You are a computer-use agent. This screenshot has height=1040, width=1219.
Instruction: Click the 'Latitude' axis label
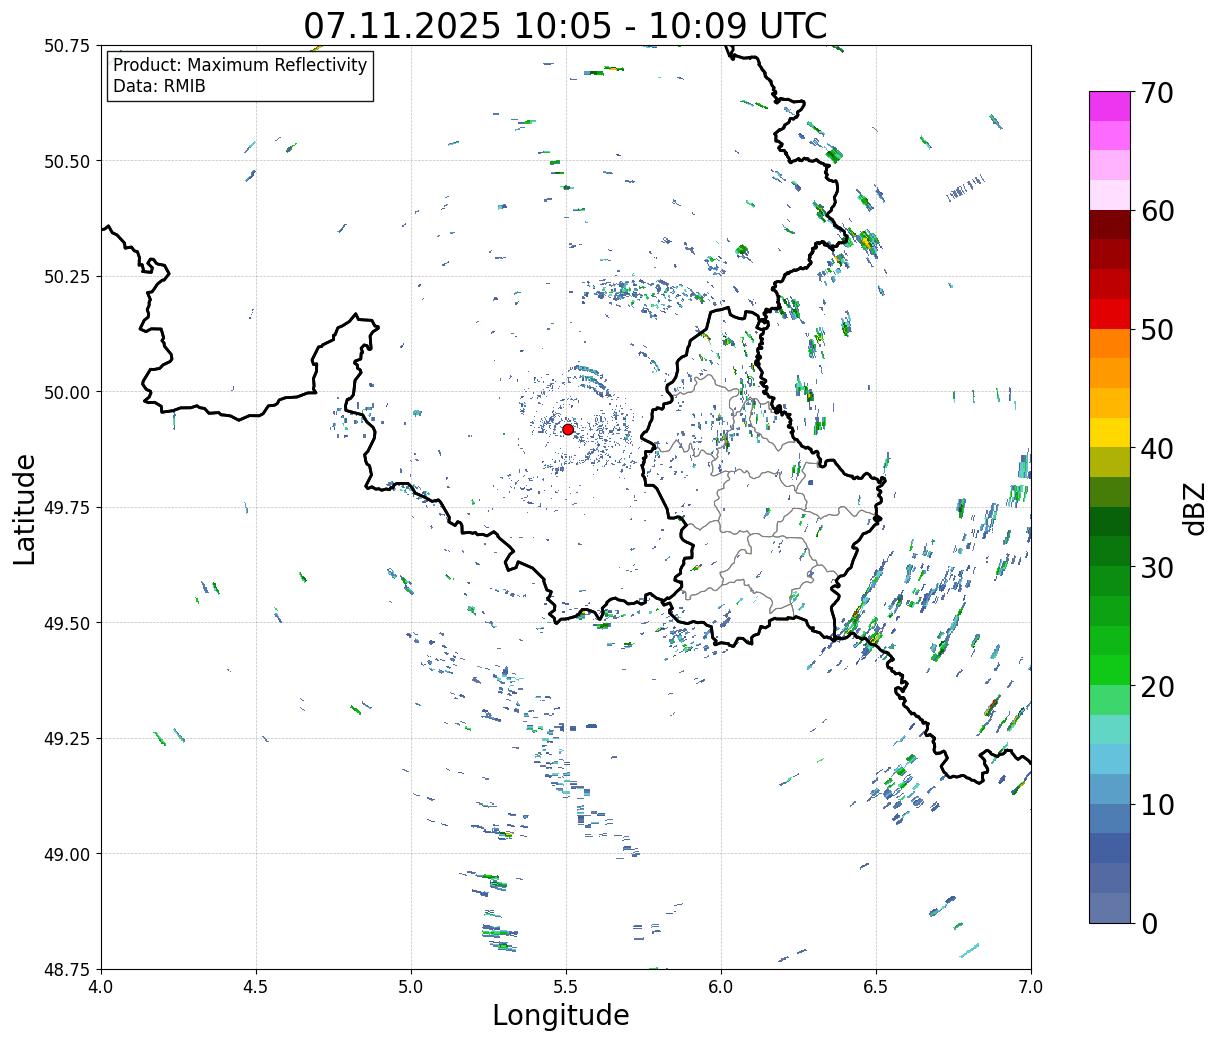[x=25, y=508]
